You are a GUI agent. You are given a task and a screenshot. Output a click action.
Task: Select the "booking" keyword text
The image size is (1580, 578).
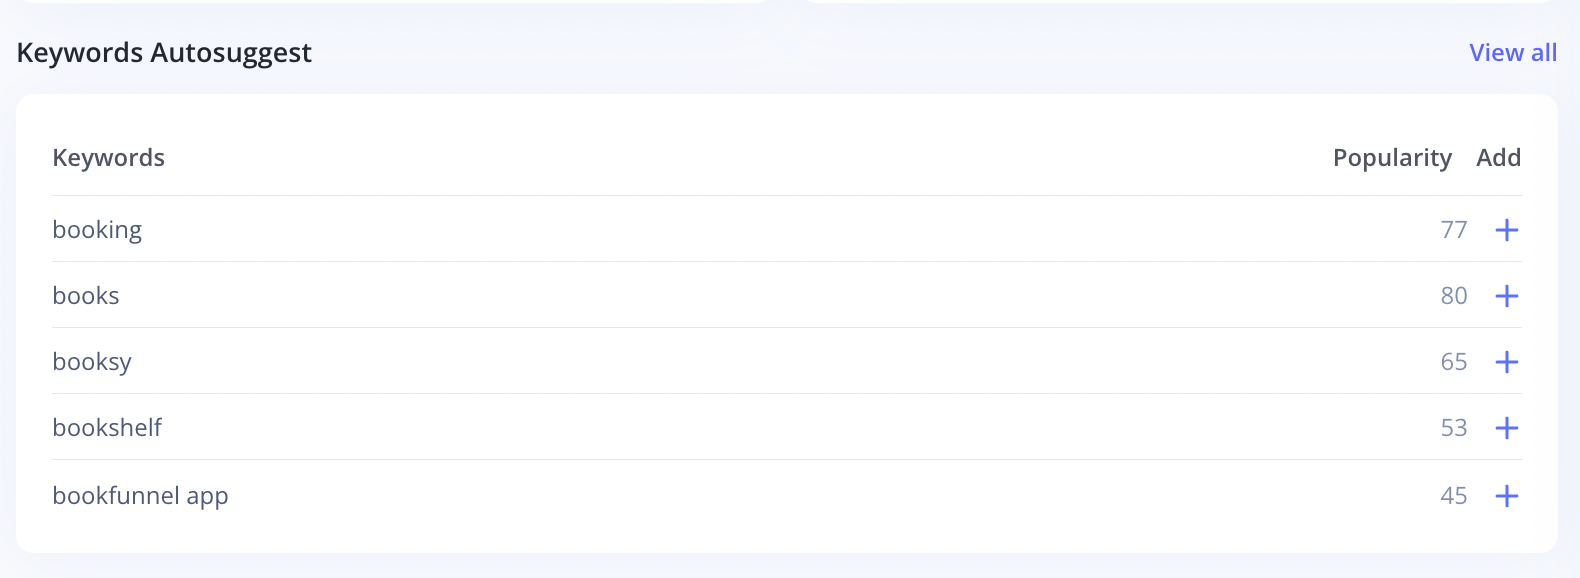click(x=97, y=230)
